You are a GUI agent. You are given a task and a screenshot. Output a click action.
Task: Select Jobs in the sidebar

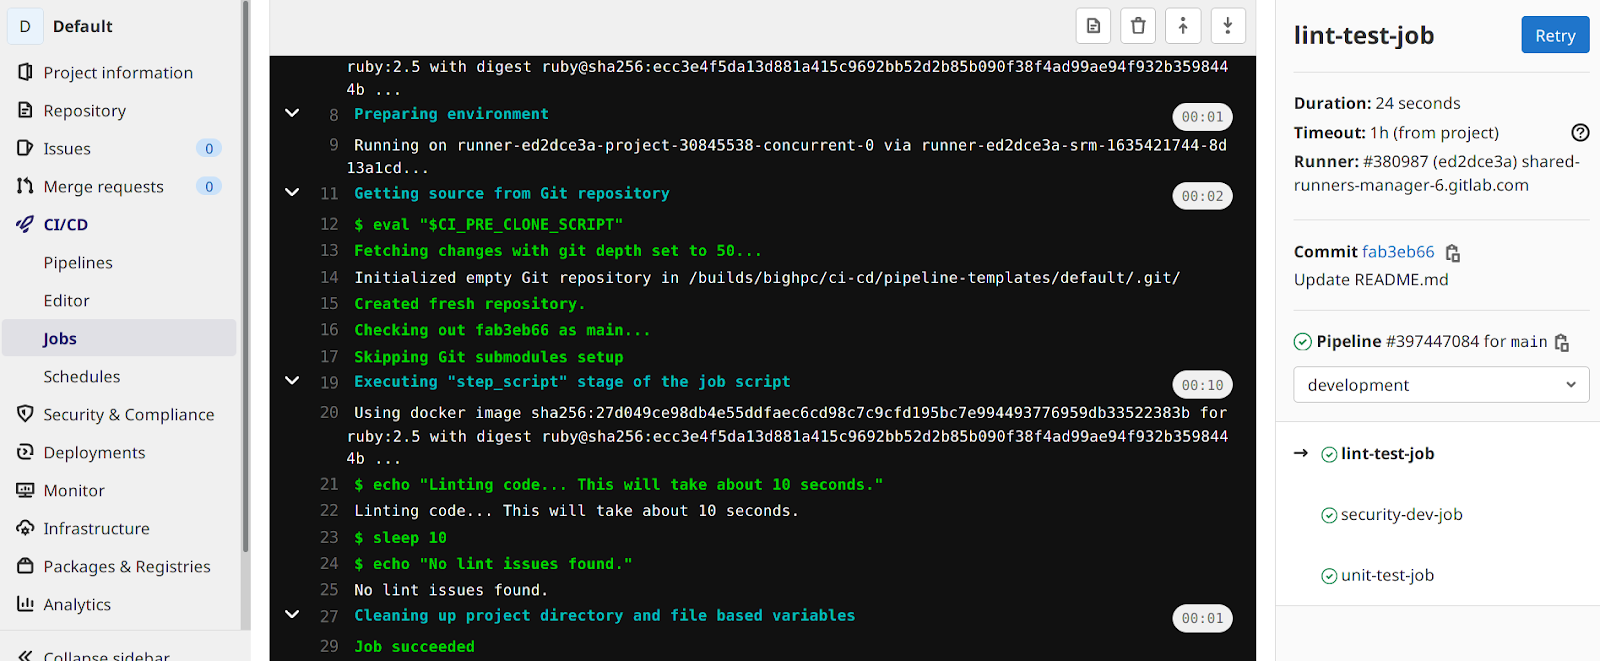tap(119, 338)
